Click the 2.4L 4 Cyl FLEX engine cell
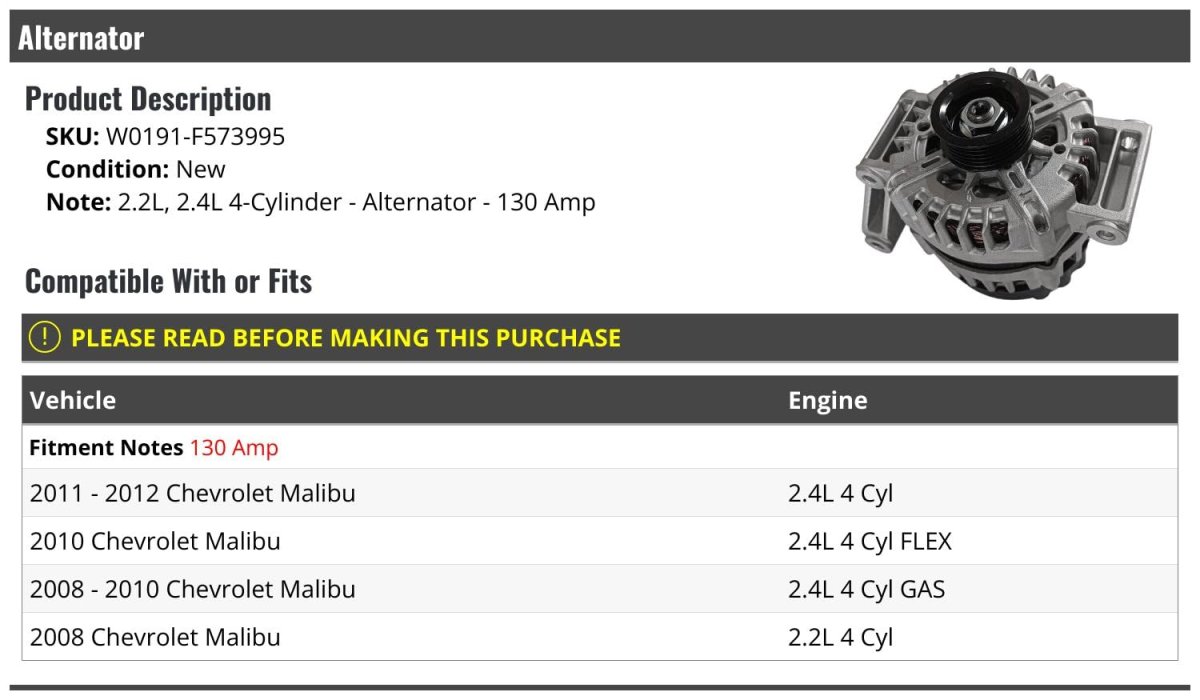Image resolution: width=1200 pixels, height=700 pixels. 870,541
